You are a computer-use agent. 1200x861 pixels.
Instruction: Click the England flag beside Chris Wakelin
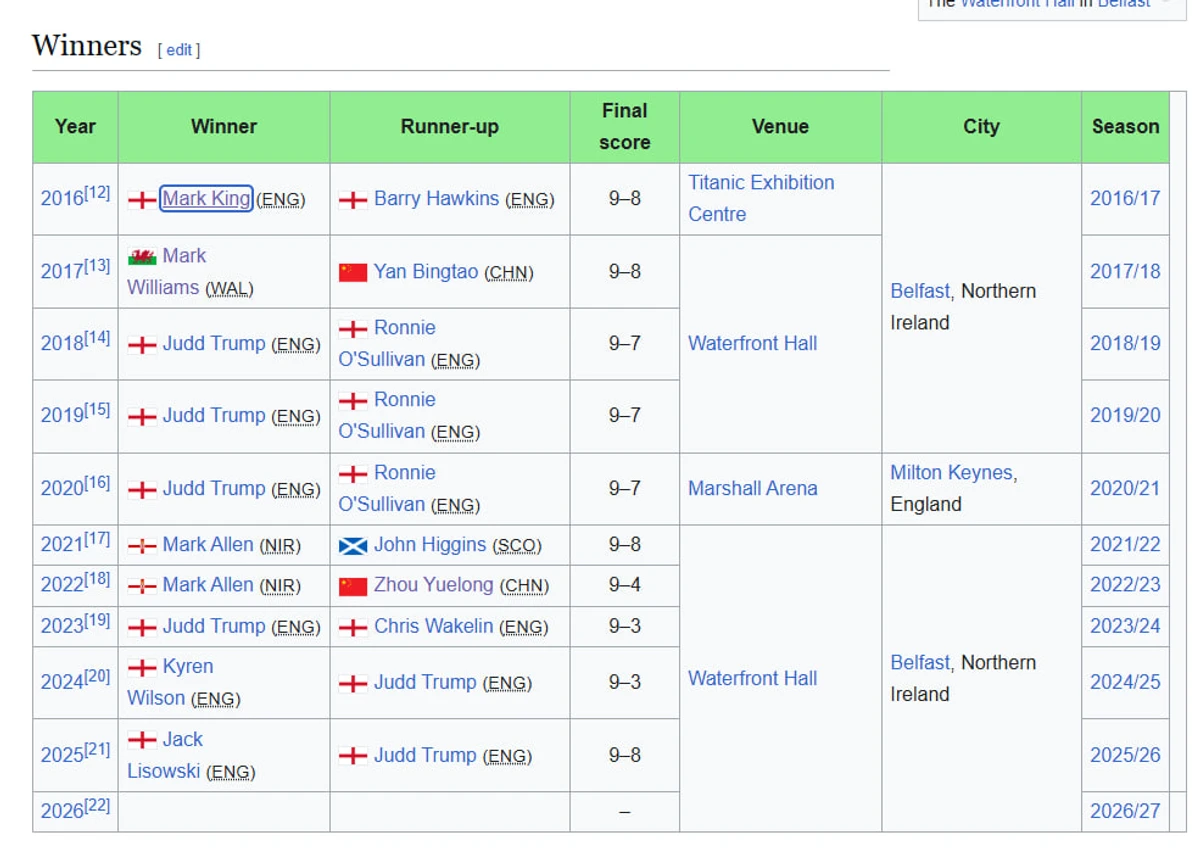click(353, 628)
